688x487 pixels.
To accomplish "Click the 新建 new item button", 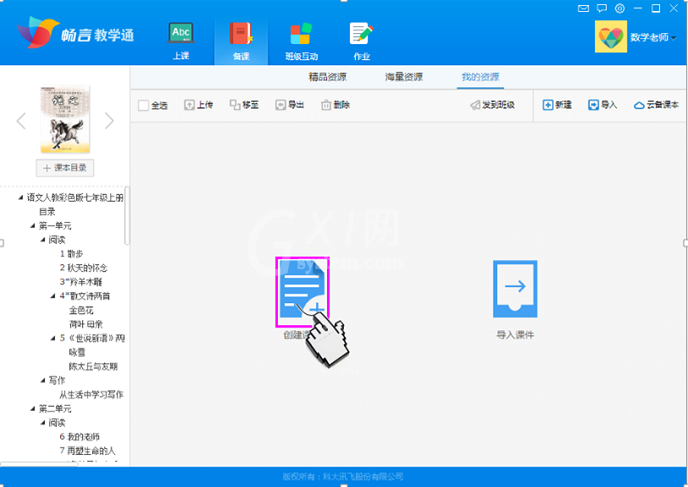I will point(557,105).
